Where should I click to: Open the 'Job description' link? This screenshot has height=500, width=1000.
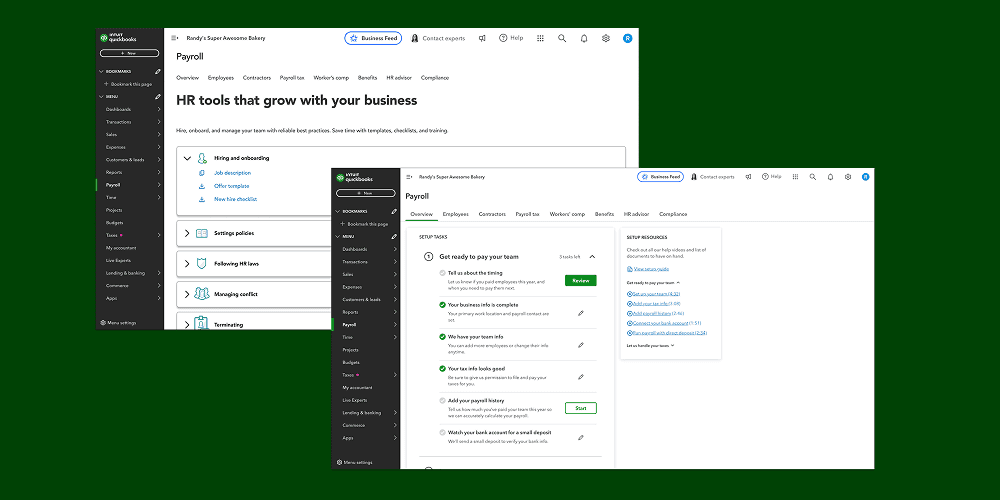pyautogui.click(x=232, y=173)
